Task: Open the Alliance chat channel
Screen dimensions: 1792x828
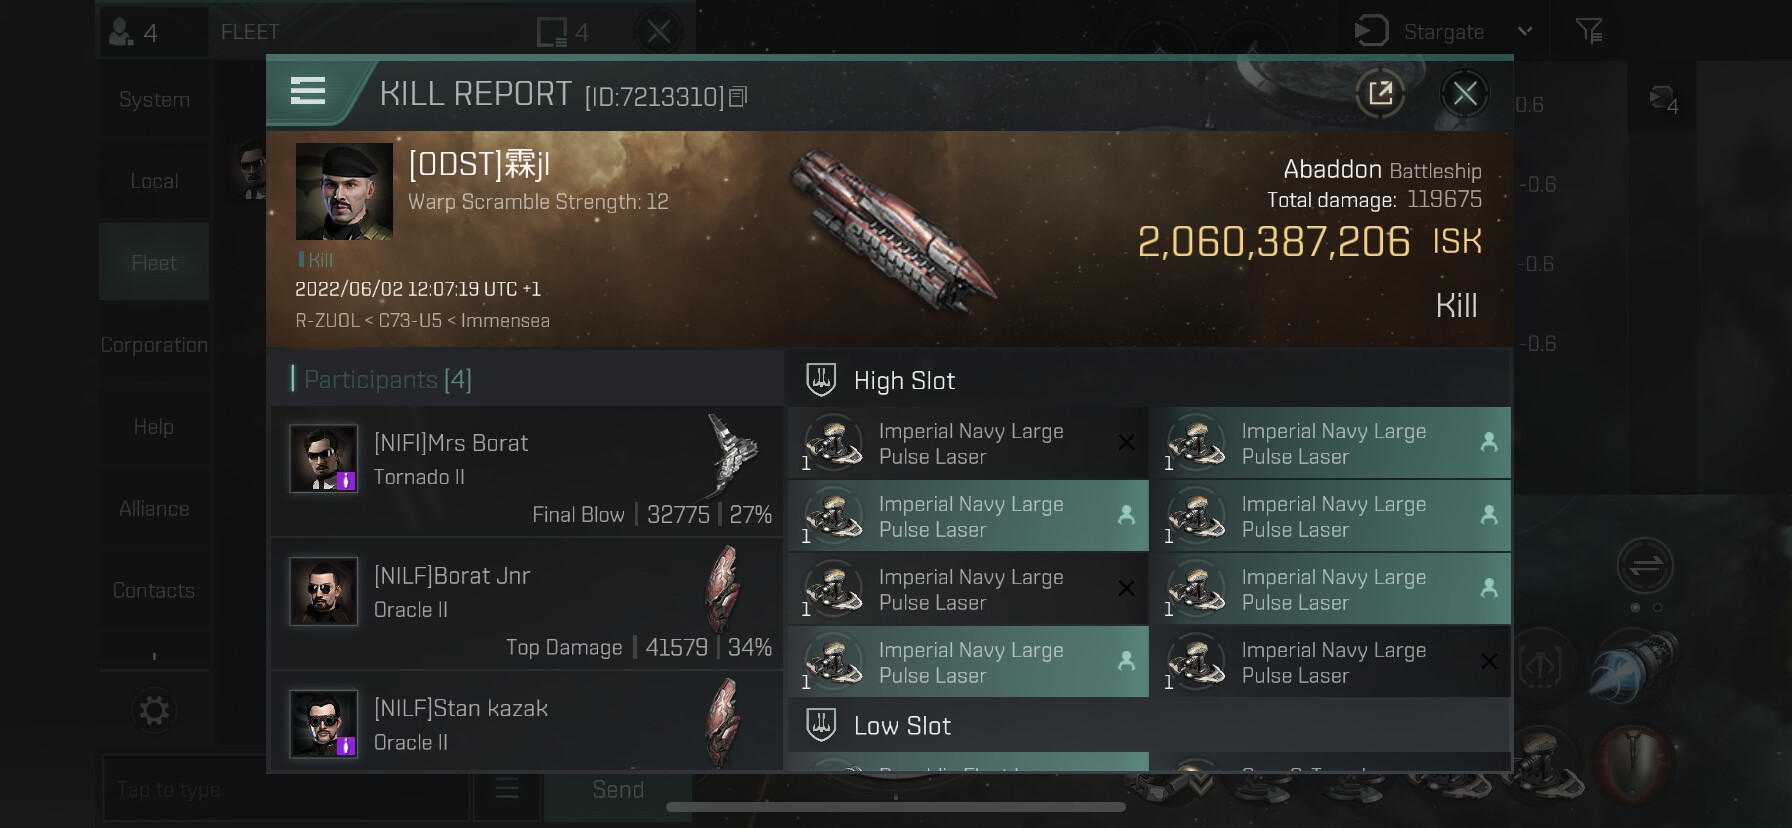Action: (x=154, y=509)
